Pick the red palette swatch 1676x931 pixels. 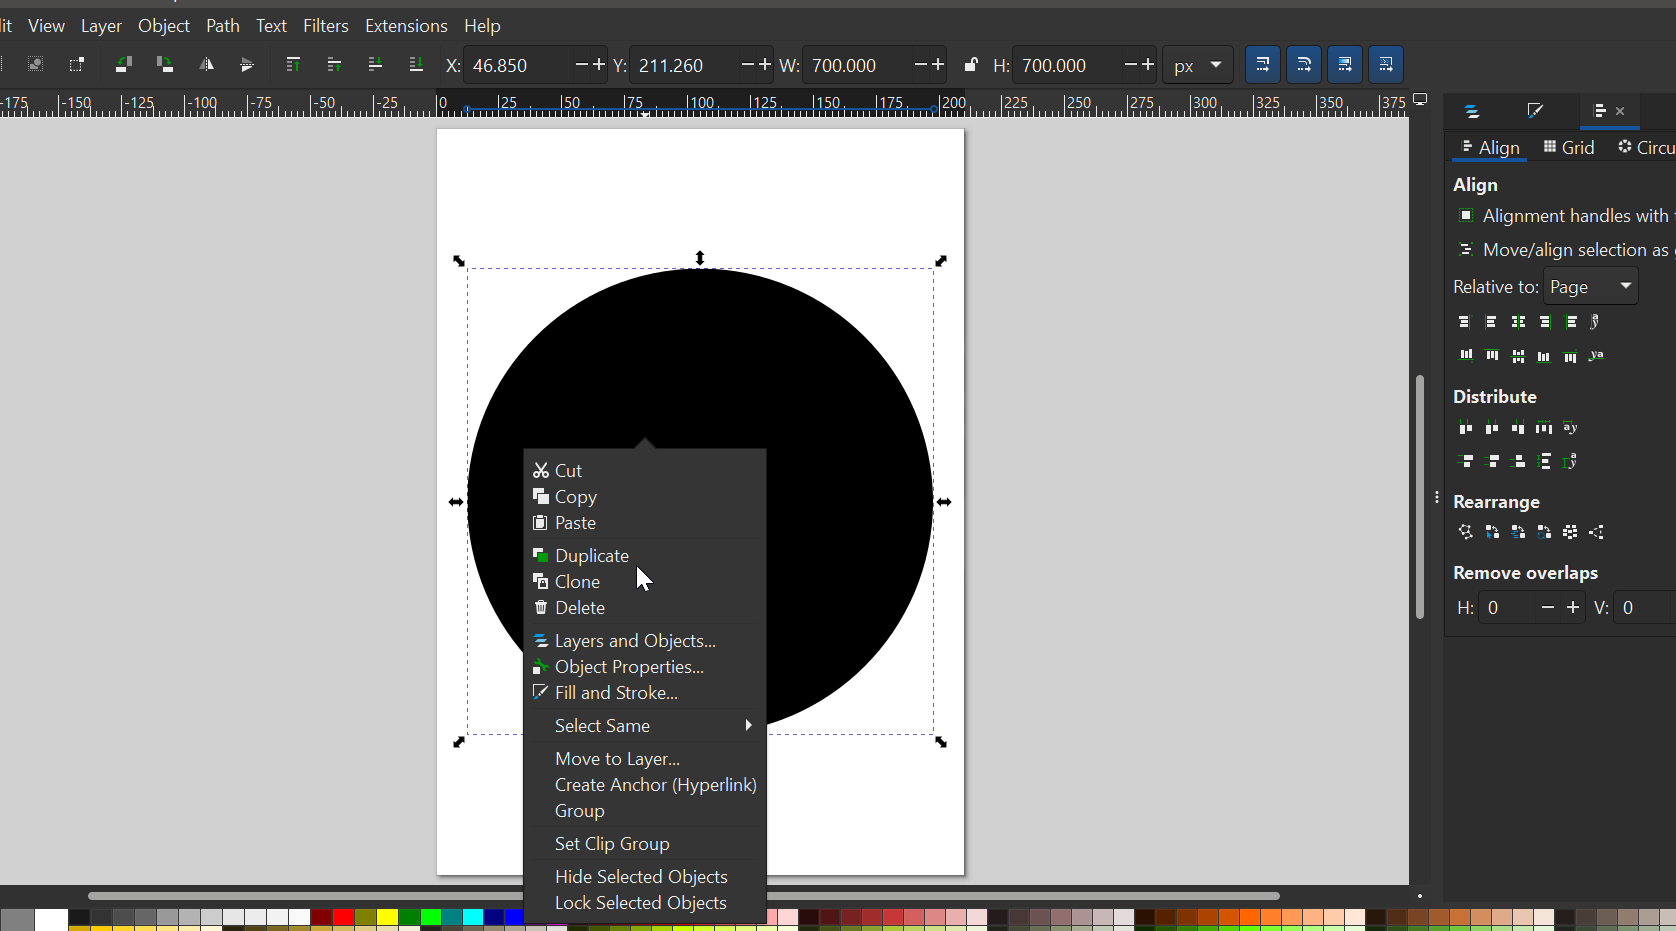point(344,917)
